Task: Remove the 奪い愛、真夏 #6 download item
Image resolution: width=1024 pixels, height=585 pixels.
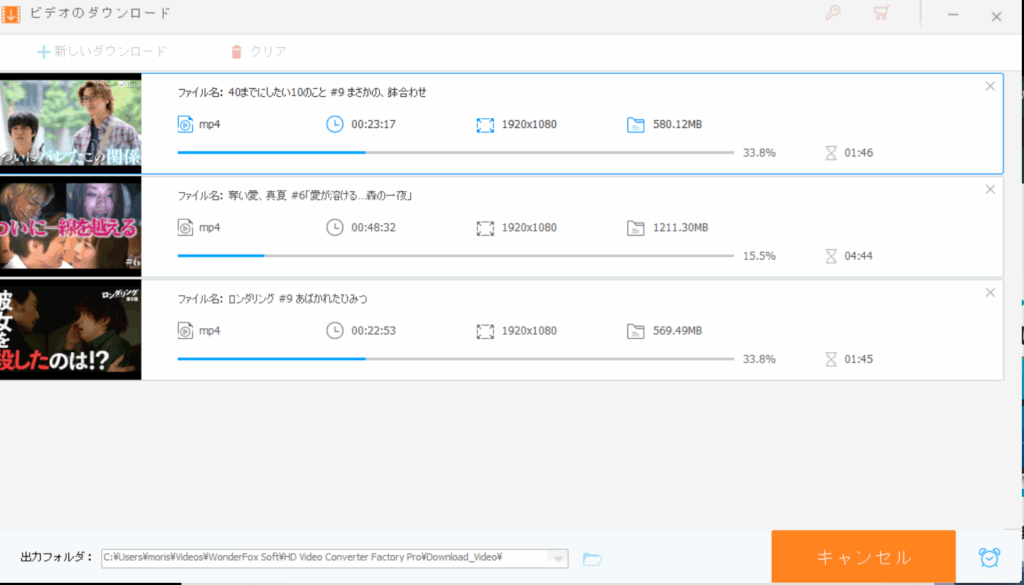Action: pos(990,189)
